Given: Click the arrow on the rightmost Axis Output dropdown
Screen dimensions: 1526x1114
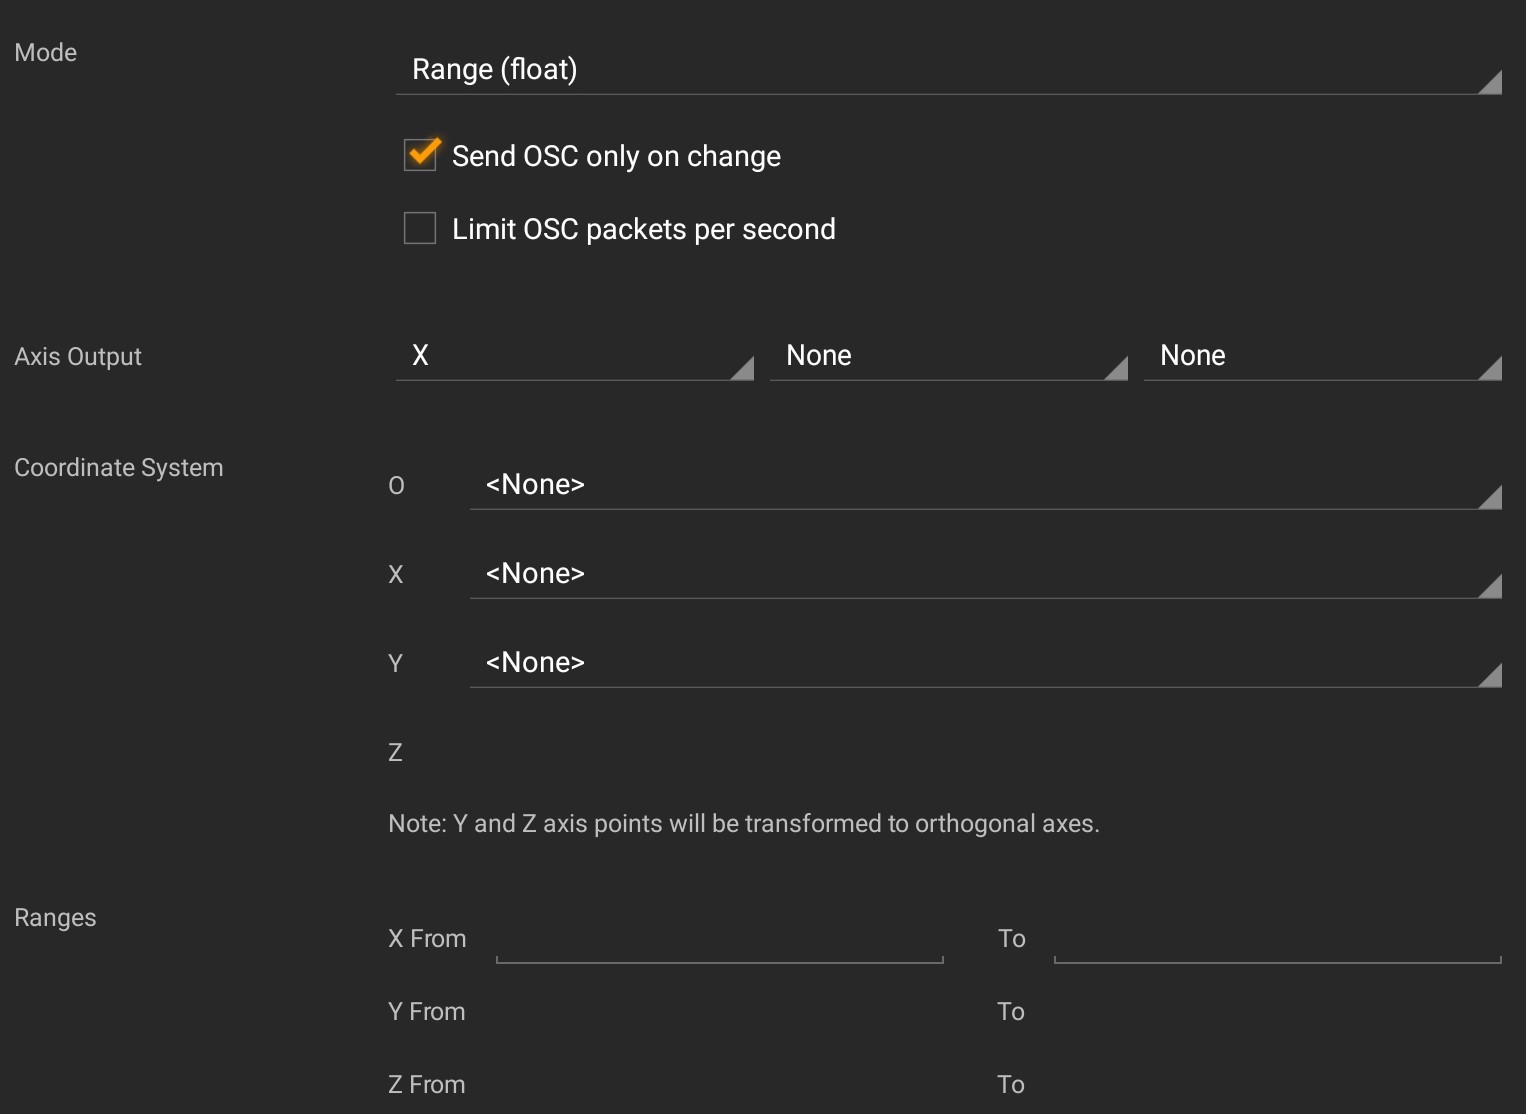Looking at the screenshot, I should tap(1490, 369).
